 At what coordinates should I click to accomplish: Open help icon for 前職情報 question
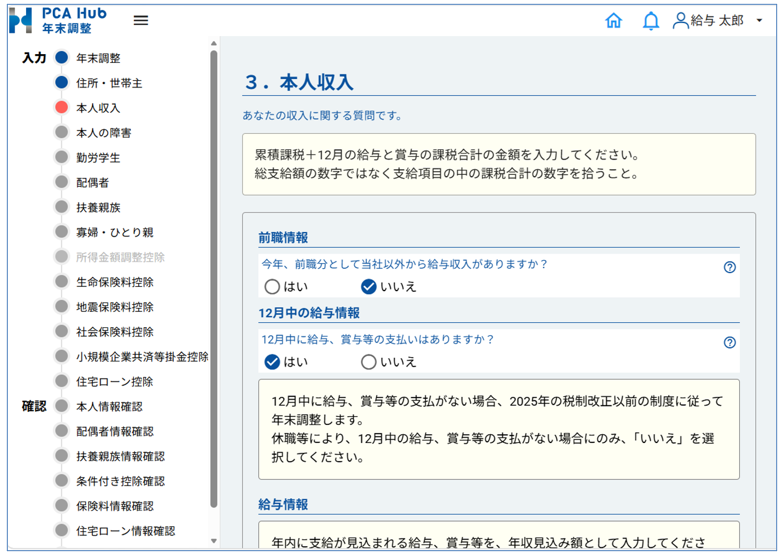730,267
